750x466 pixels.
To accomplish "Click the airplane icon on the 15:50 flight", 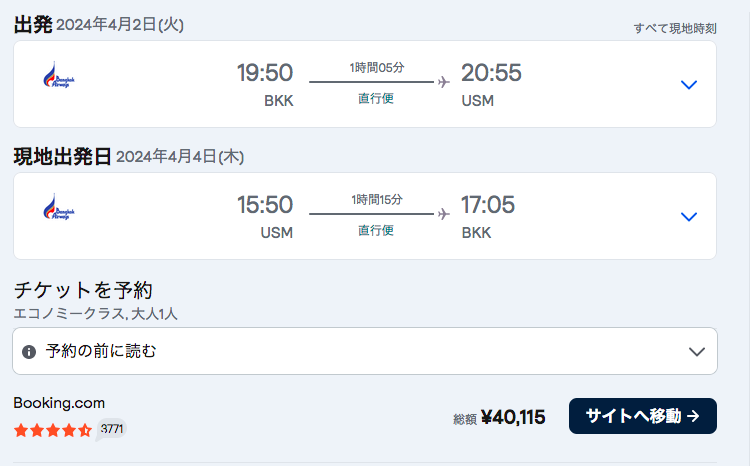I will coord(444,214).
